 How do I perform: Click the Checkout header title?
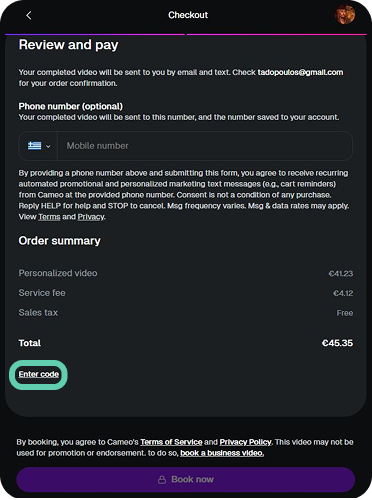pyautogui.click(x=188, y=15)
